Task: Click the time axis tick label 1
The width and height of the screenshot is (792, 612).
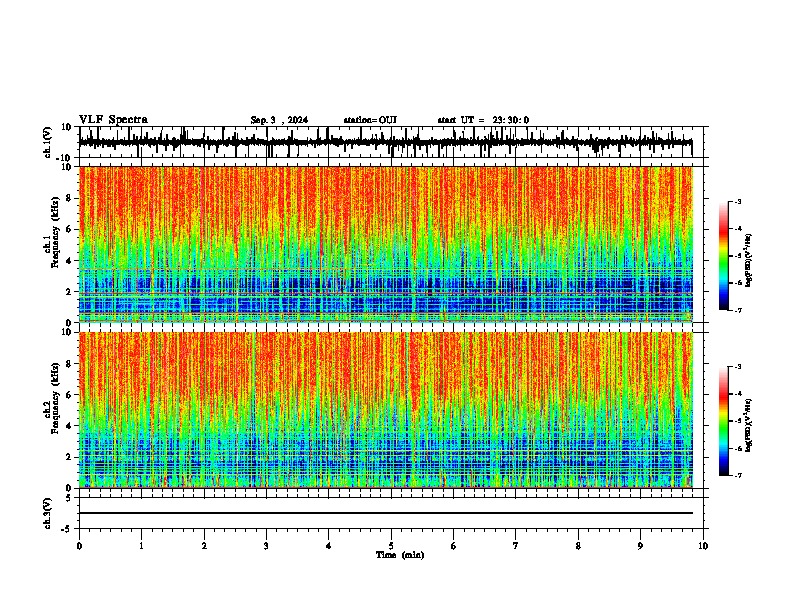Action: [x=141, y=546]
